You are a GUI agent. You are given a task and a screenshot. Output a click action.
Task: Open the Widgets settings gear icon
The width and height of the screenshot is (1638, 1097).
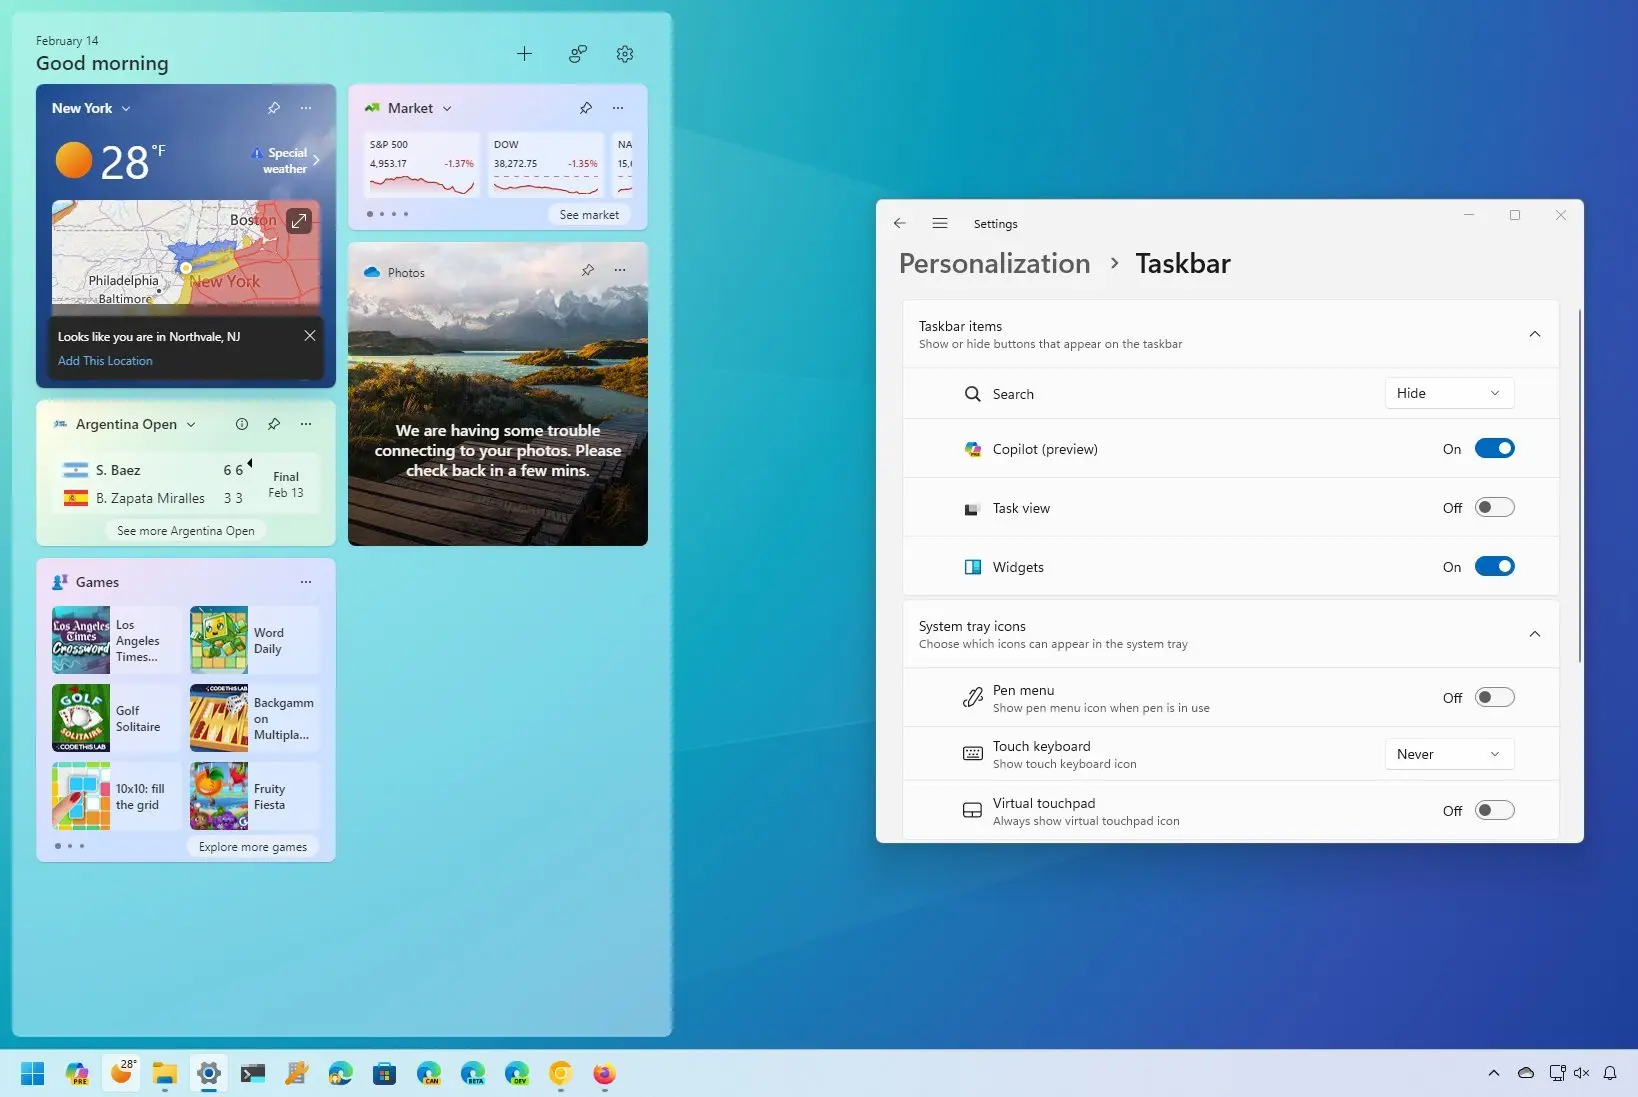click(x=624, y=54)
